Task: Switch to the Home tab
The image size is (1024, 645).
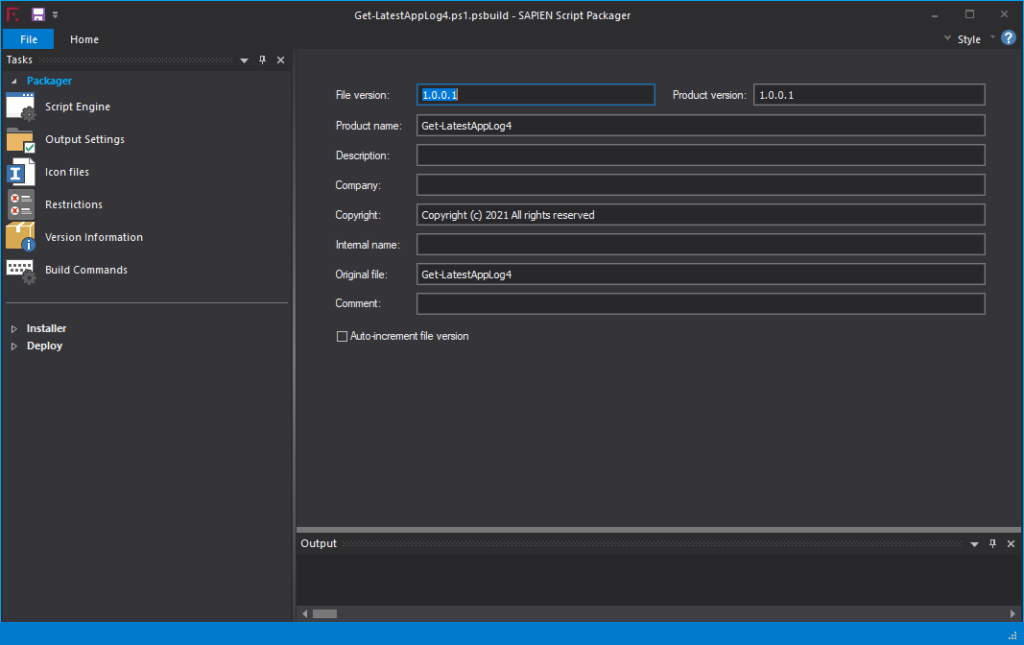Action: click(x=84, y=39)
